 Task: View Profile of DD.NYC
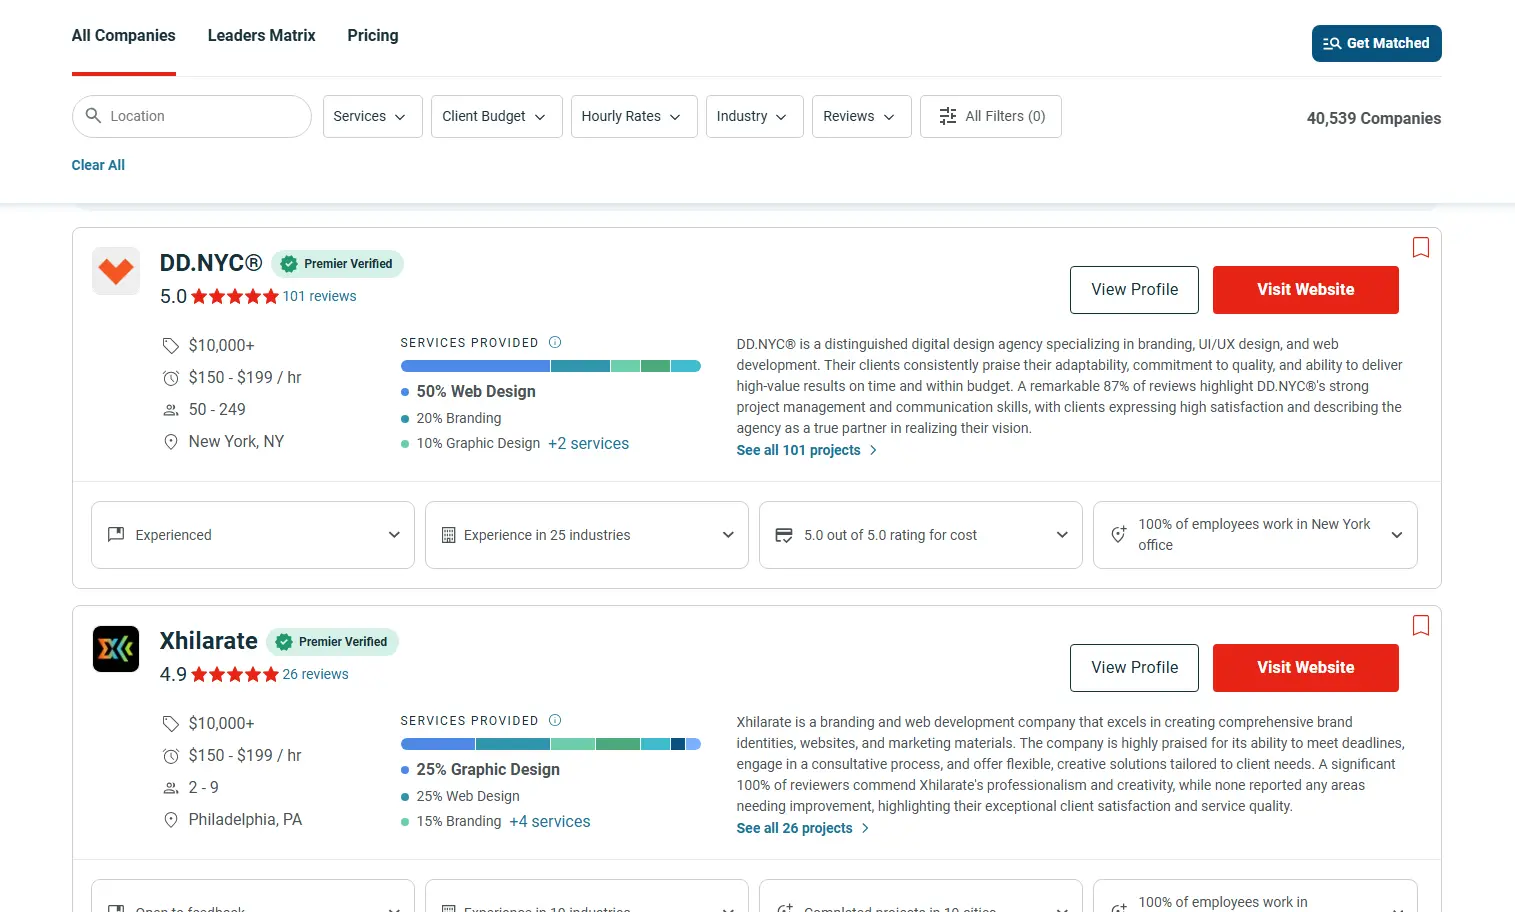pyautogui.click(x=1134, y=290)
